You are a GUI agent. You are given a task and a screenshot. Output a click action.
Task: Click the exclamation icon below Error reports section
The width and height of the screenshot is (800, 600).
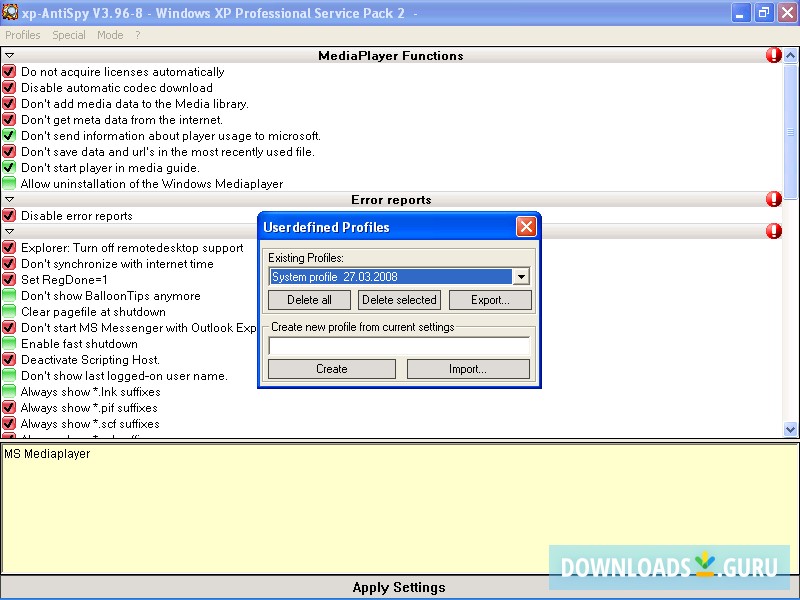click(x=774, y=231)
